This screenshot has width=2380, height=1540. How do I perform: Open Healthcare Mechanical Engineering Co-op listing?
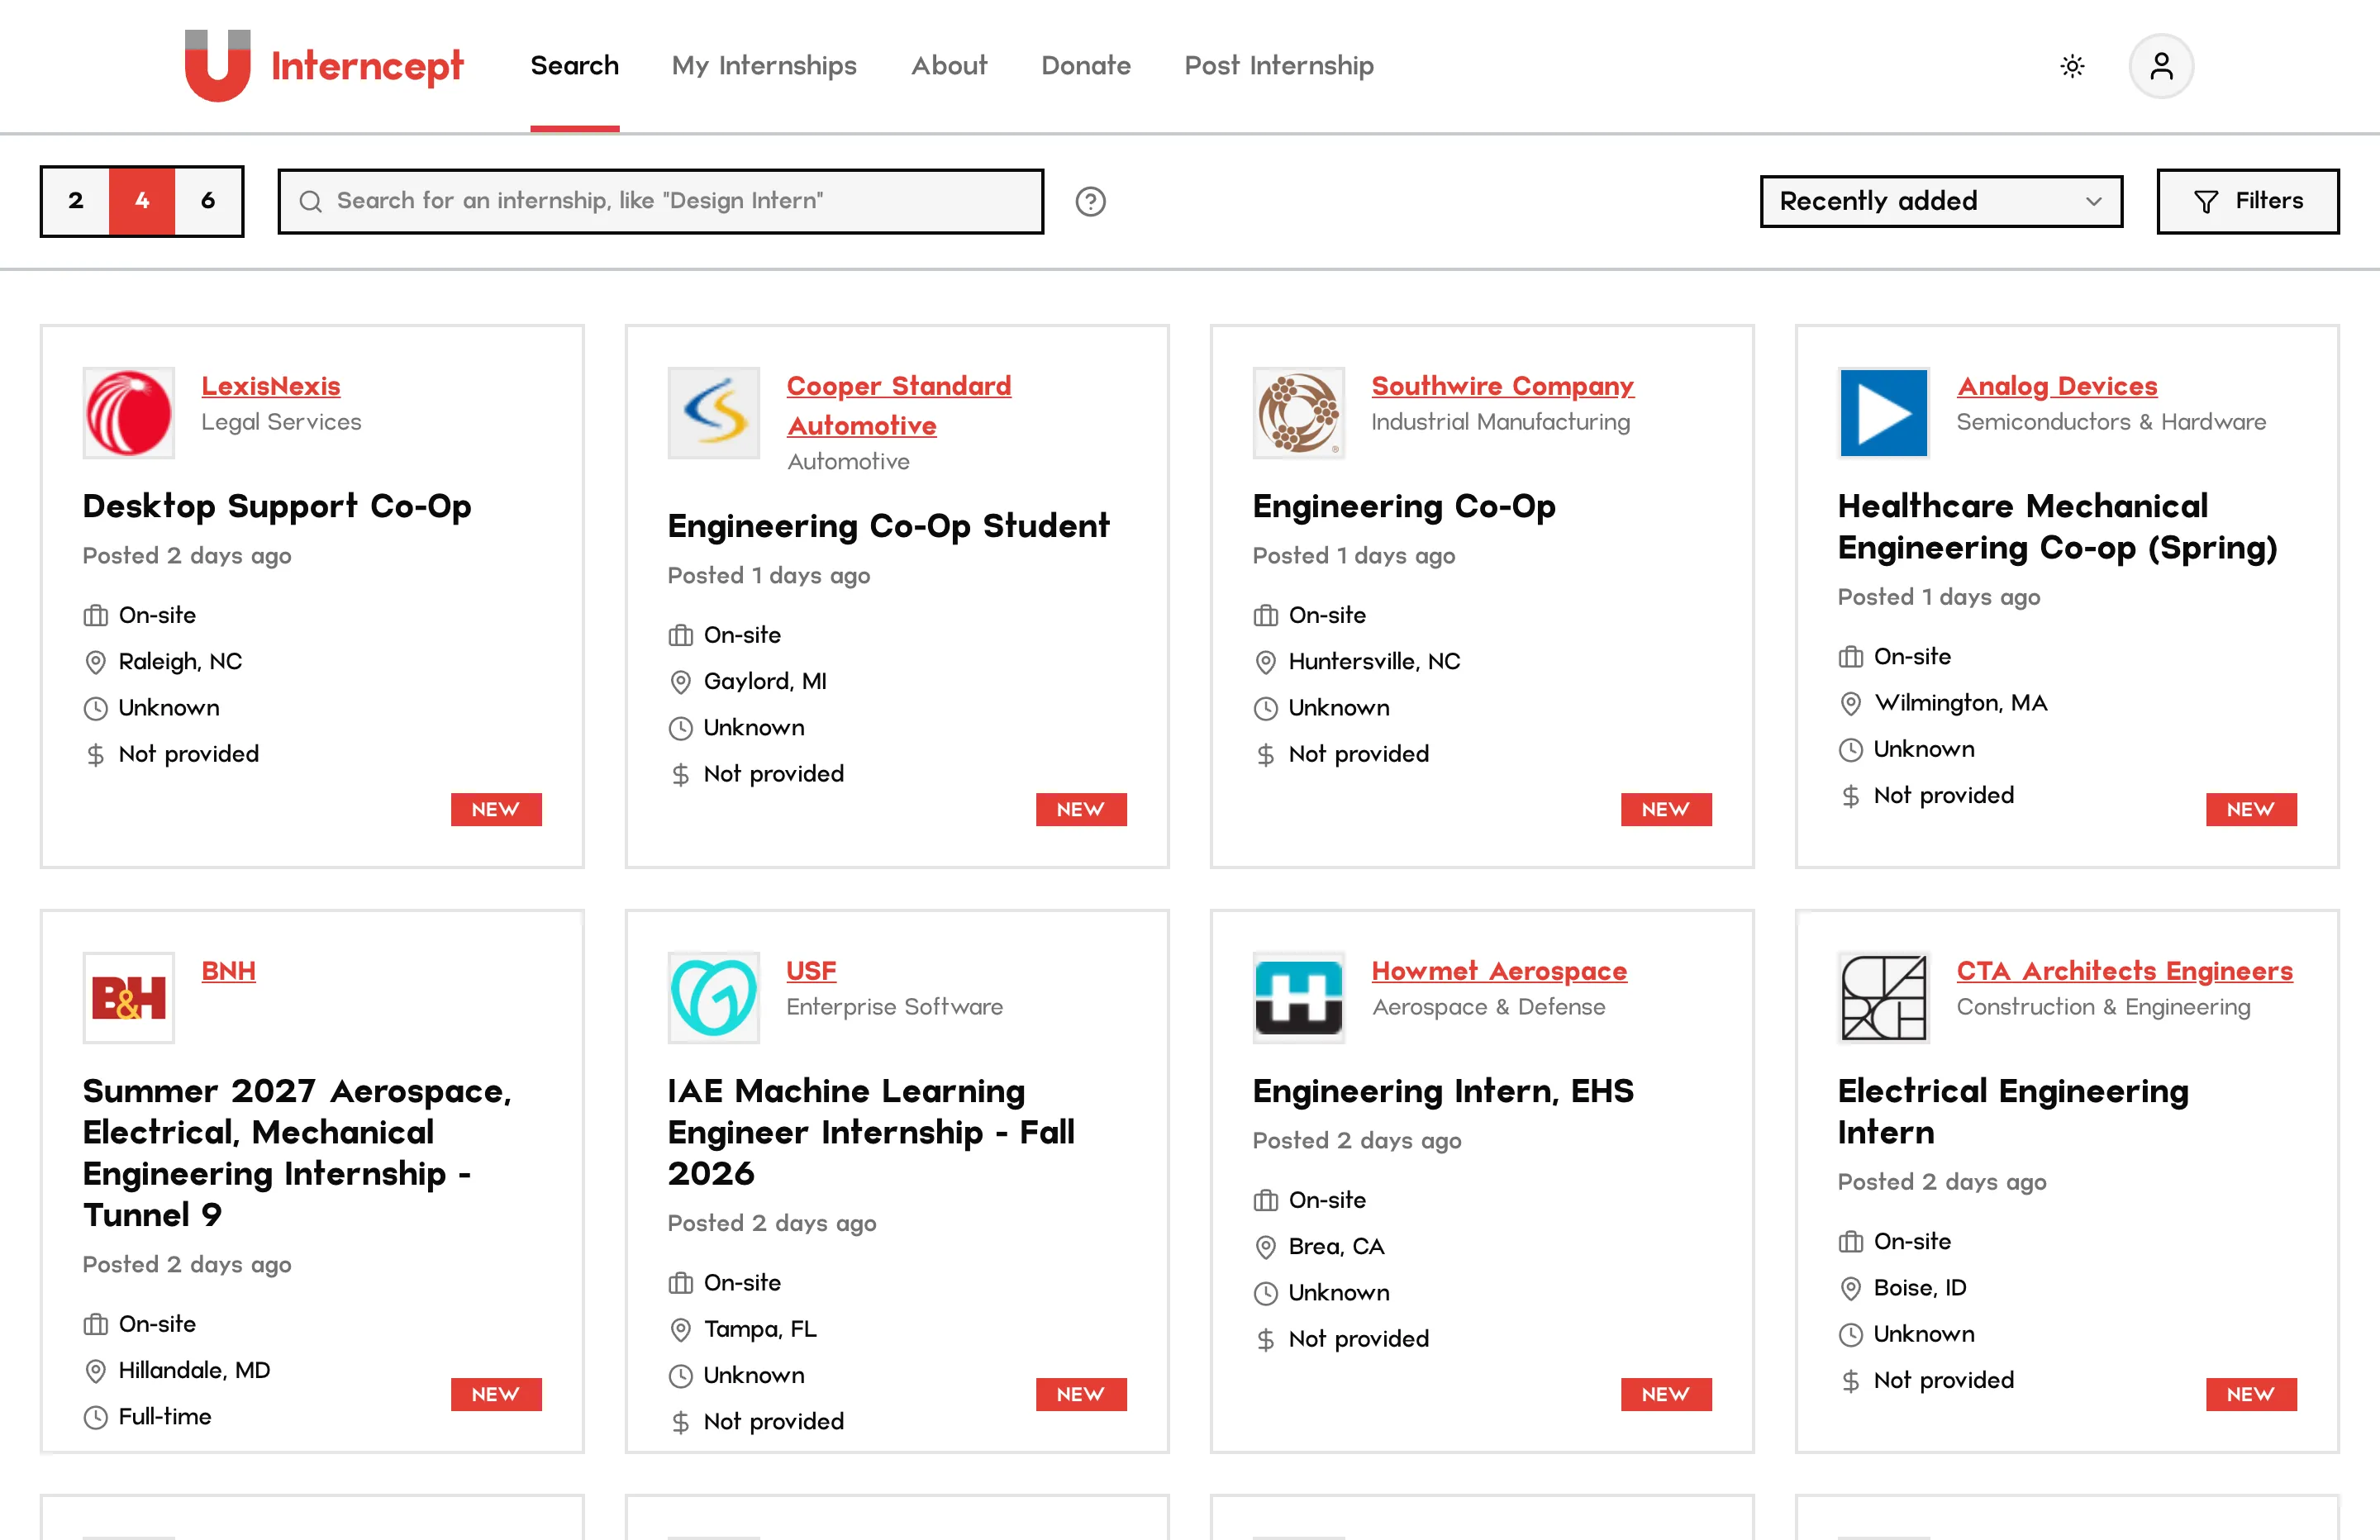pyautogui.click(x=2058, y=527)
